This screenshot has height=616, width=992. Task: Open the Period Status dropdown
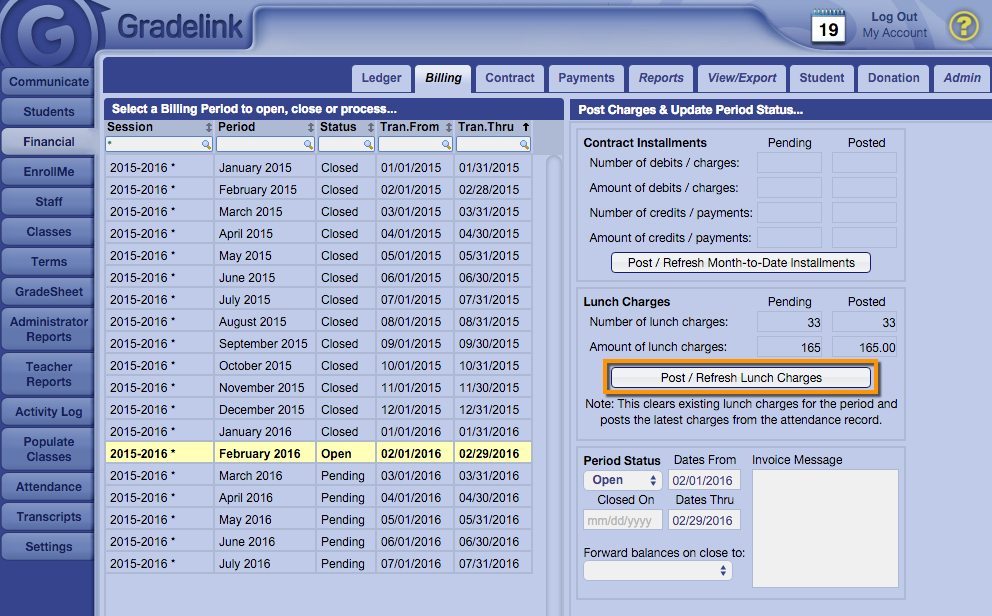[x=622, y=481]
